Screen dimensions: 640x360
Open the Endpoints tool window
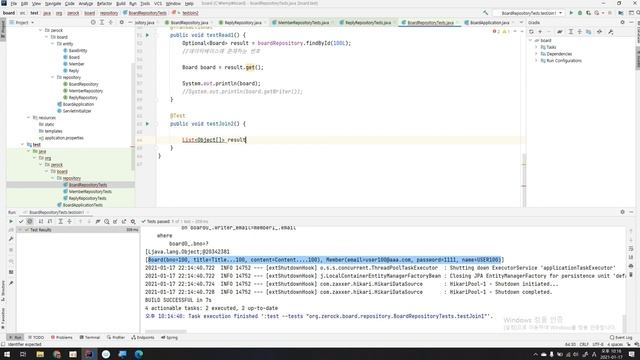[x=143, y=338]
